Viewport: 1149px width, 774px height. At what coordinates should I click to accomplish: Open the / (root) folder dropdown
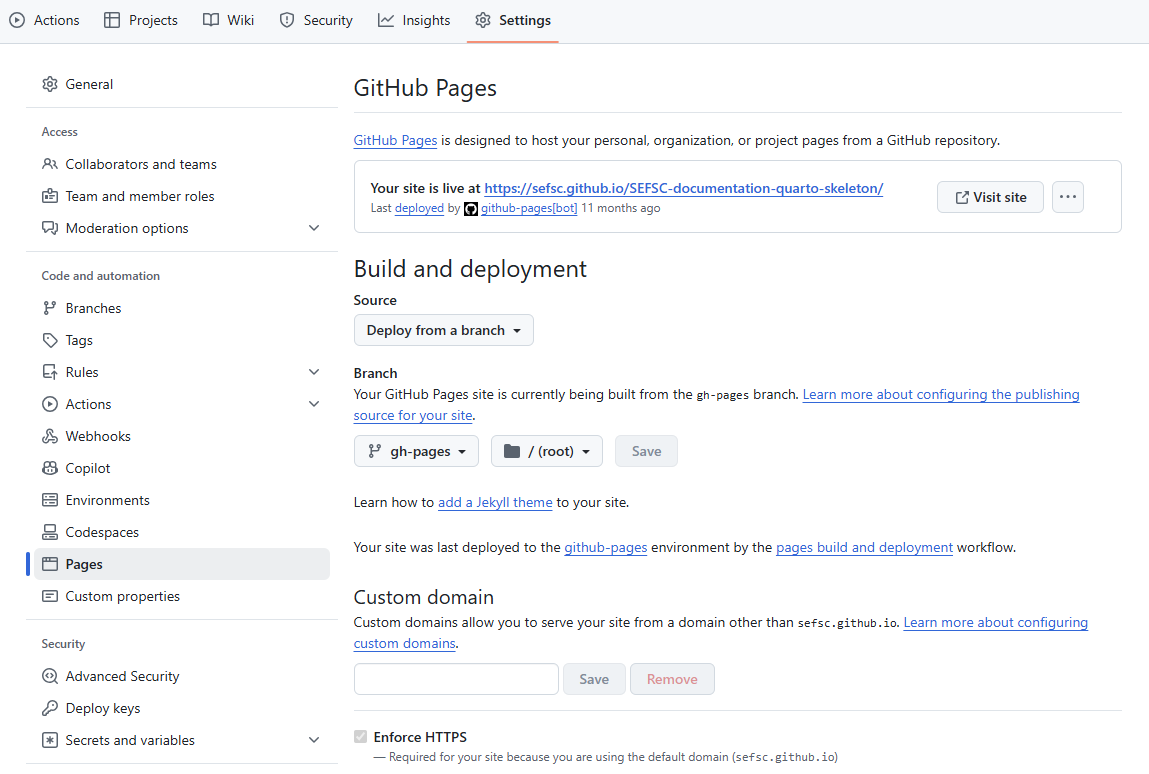click(x=546, y=452)
